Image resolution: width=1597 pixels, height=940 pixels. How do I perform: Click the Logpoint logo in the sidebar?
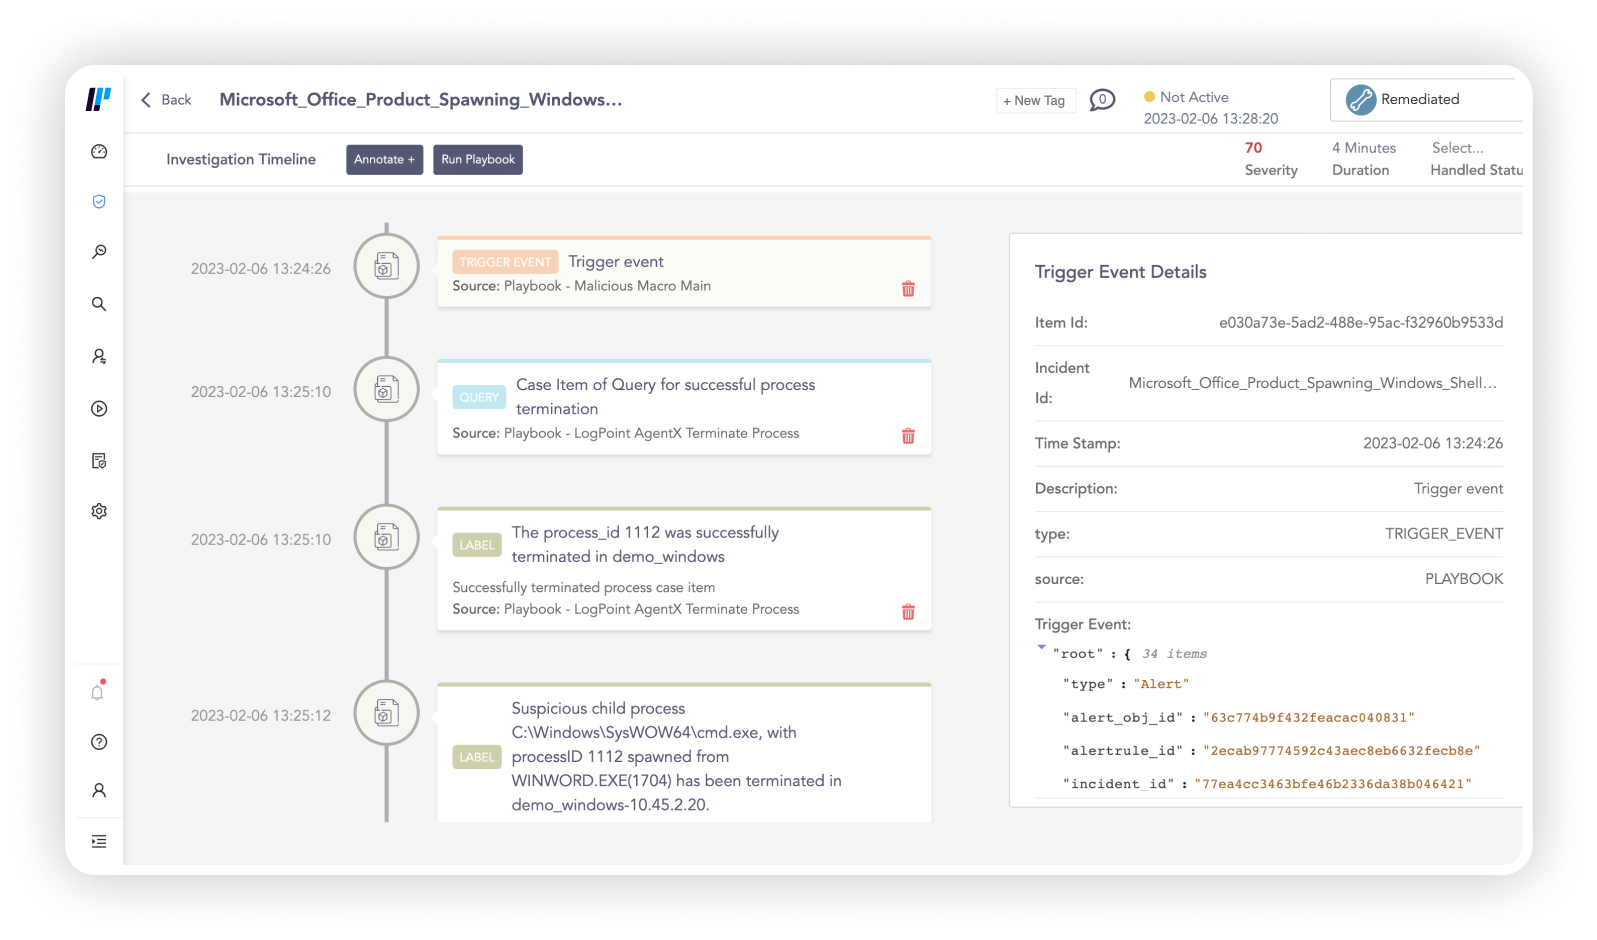98,99
